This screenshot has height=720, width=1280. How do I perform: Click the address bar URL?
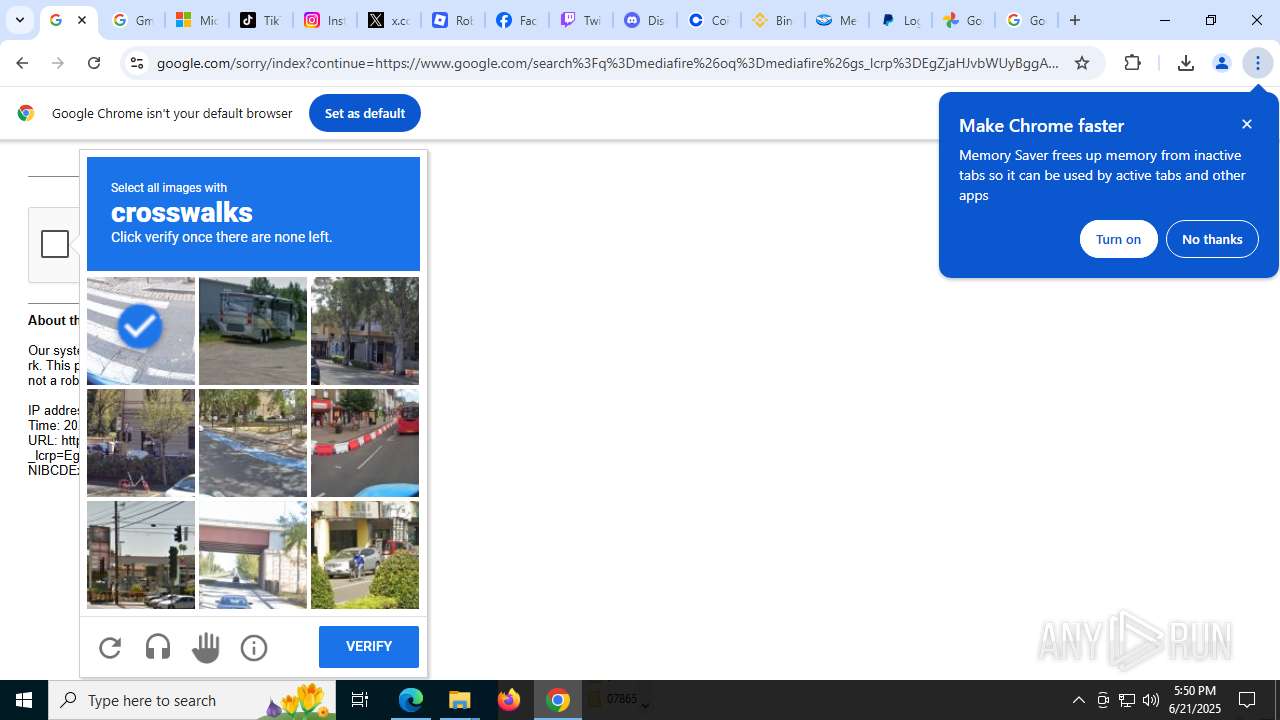coord(607,63)
